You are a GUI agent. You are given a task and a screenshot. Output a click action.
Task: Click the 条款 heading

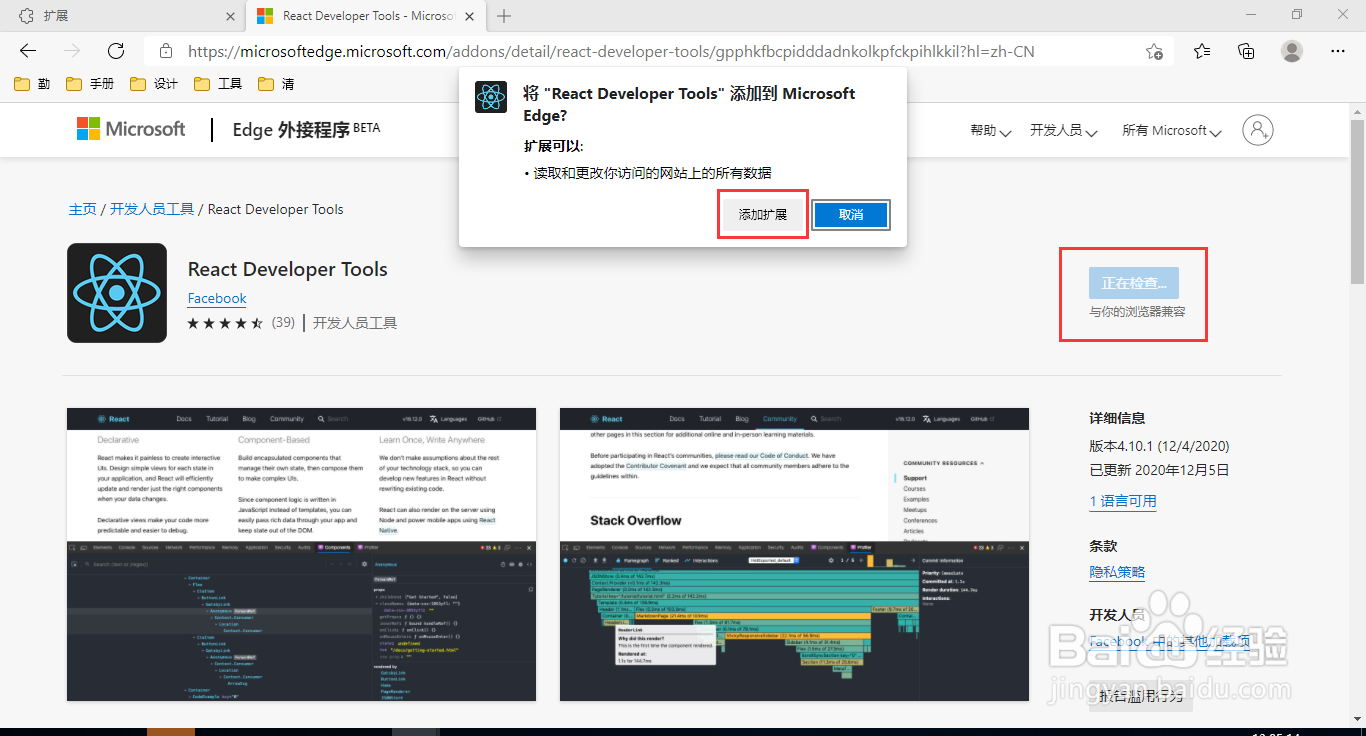[1103, 546]
